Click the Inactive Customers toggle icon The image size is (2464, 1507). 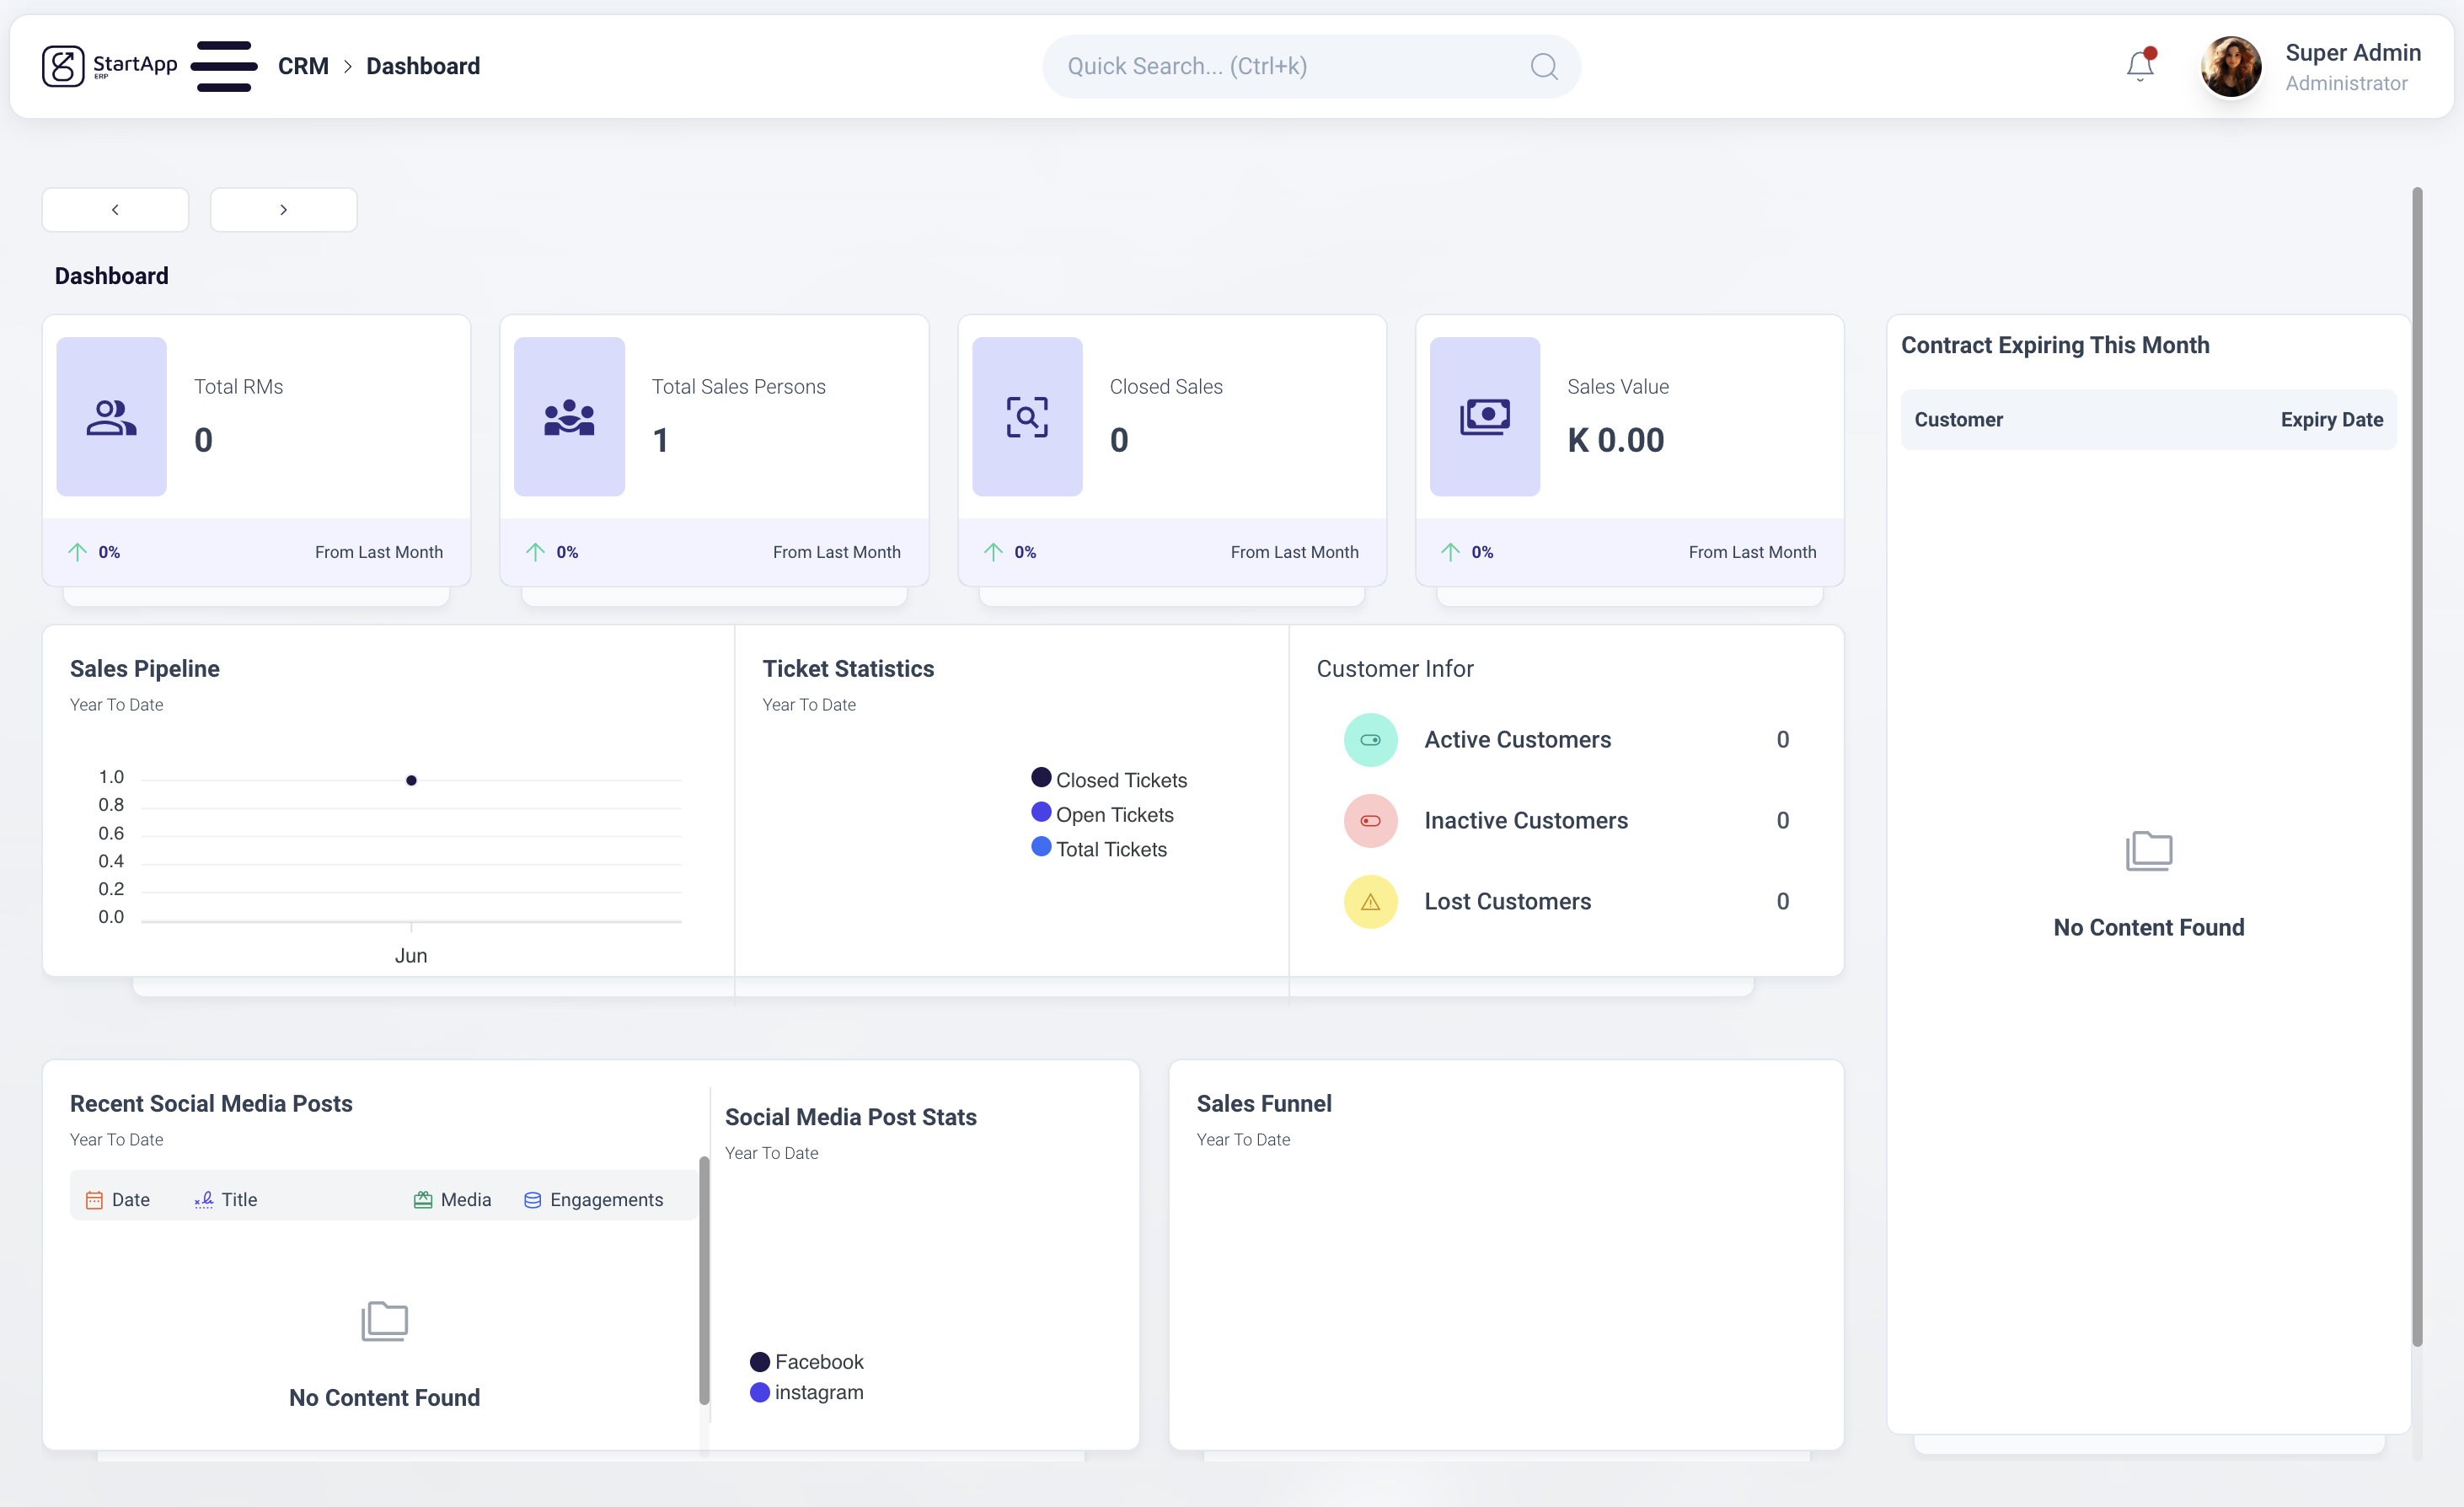(1370, 821)
